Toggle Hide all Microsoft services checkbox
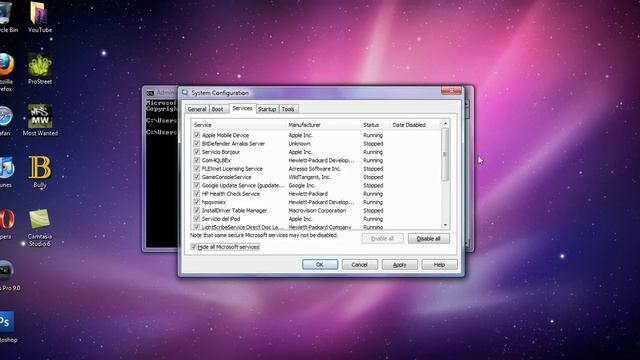Viewport: 640px width, 360px height. click(194, 247)
